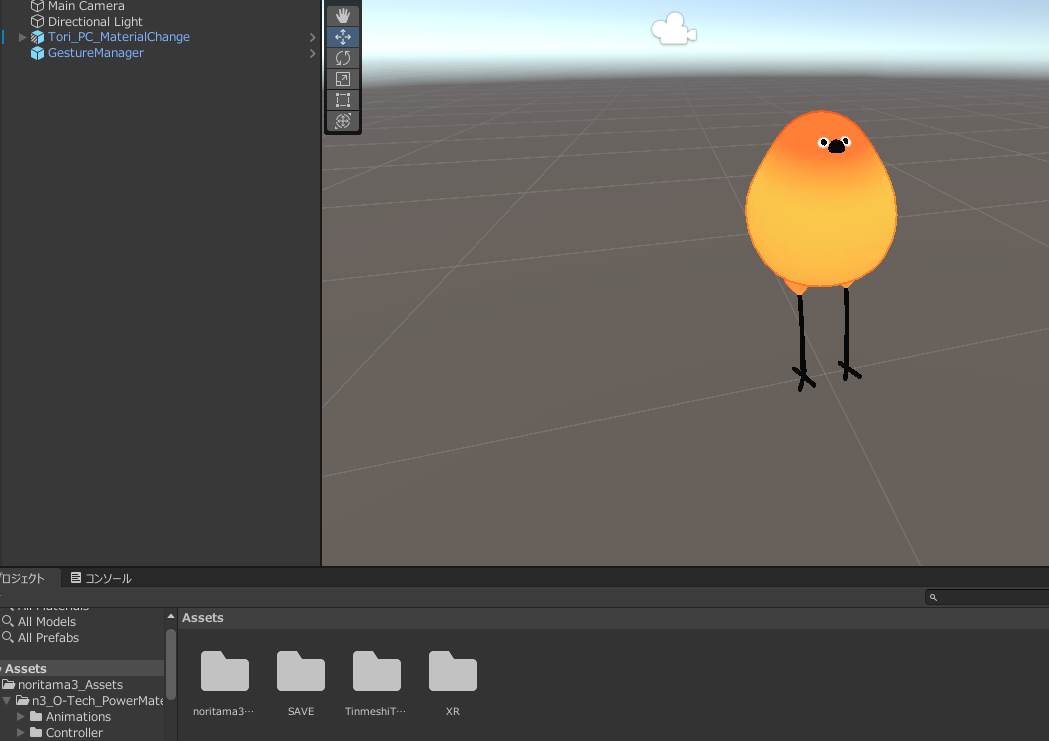Select the XR folder icon
Screen dimensions: 1049x741
coord(452,671)
